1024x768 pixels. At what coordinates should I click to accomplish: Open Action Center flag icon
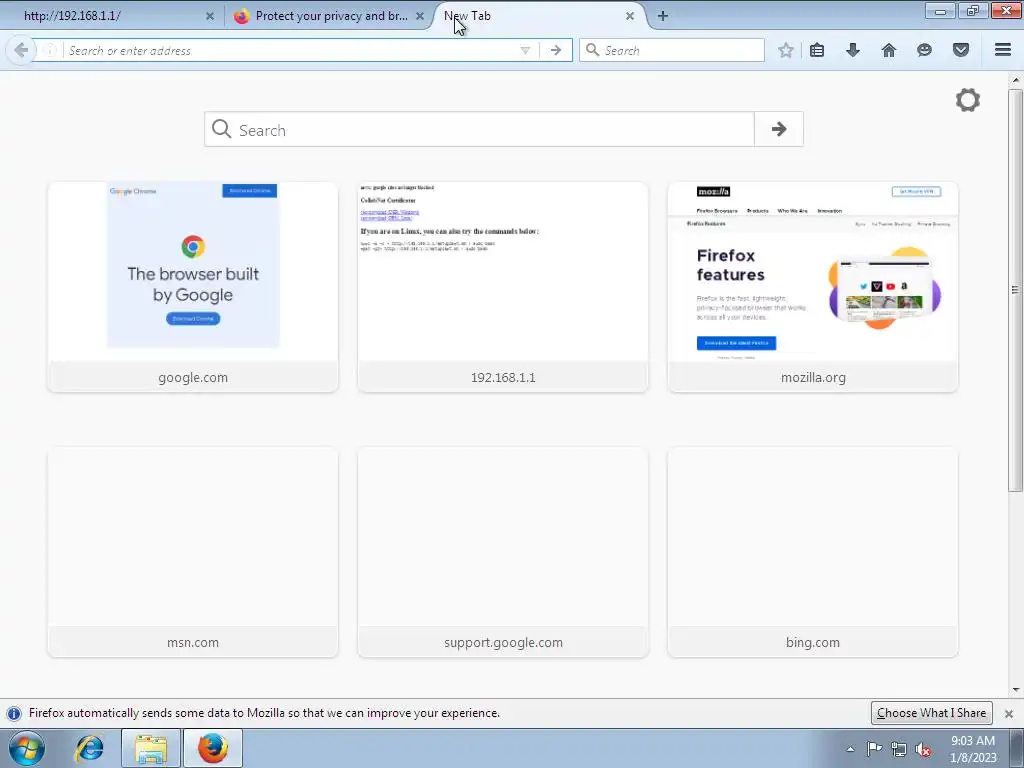(874, 749)
